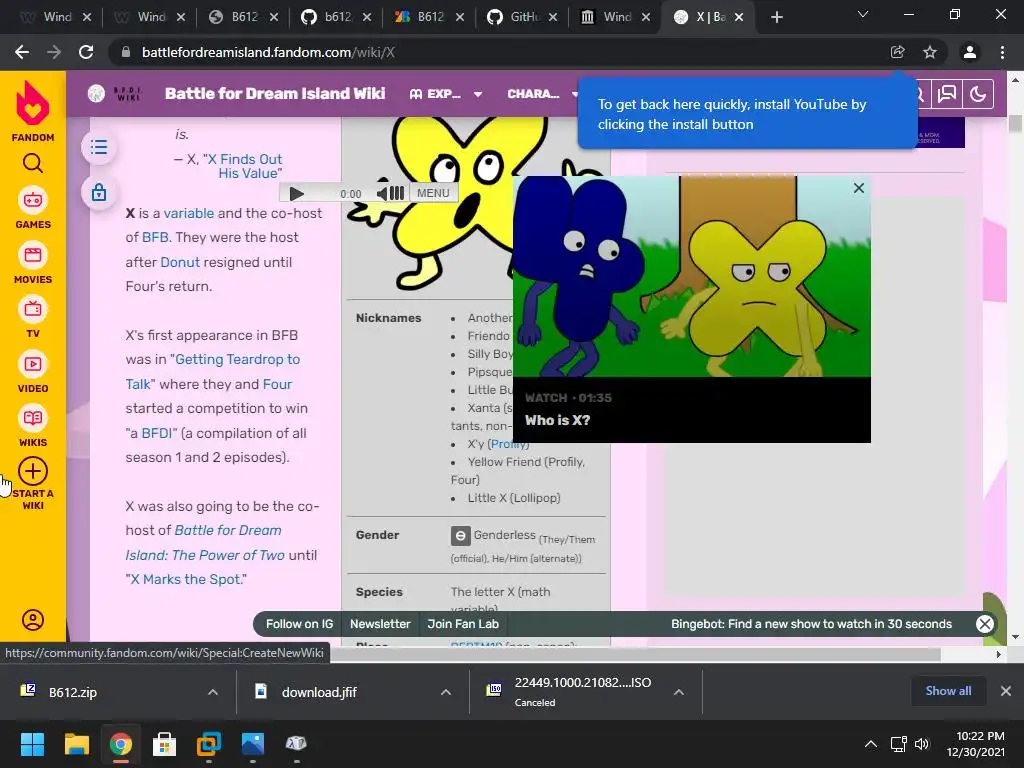The image size is (1024, 768).
Task: Show hidden system tray icons
Action: (871, 744)
